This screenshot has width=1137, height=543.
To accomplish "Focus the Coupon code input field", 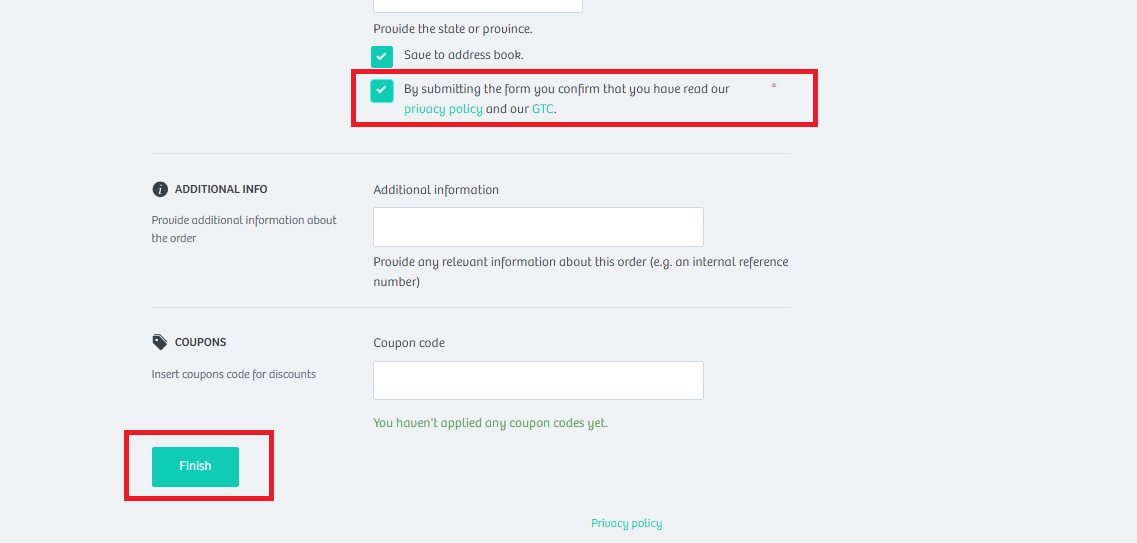I will (538, 381).
